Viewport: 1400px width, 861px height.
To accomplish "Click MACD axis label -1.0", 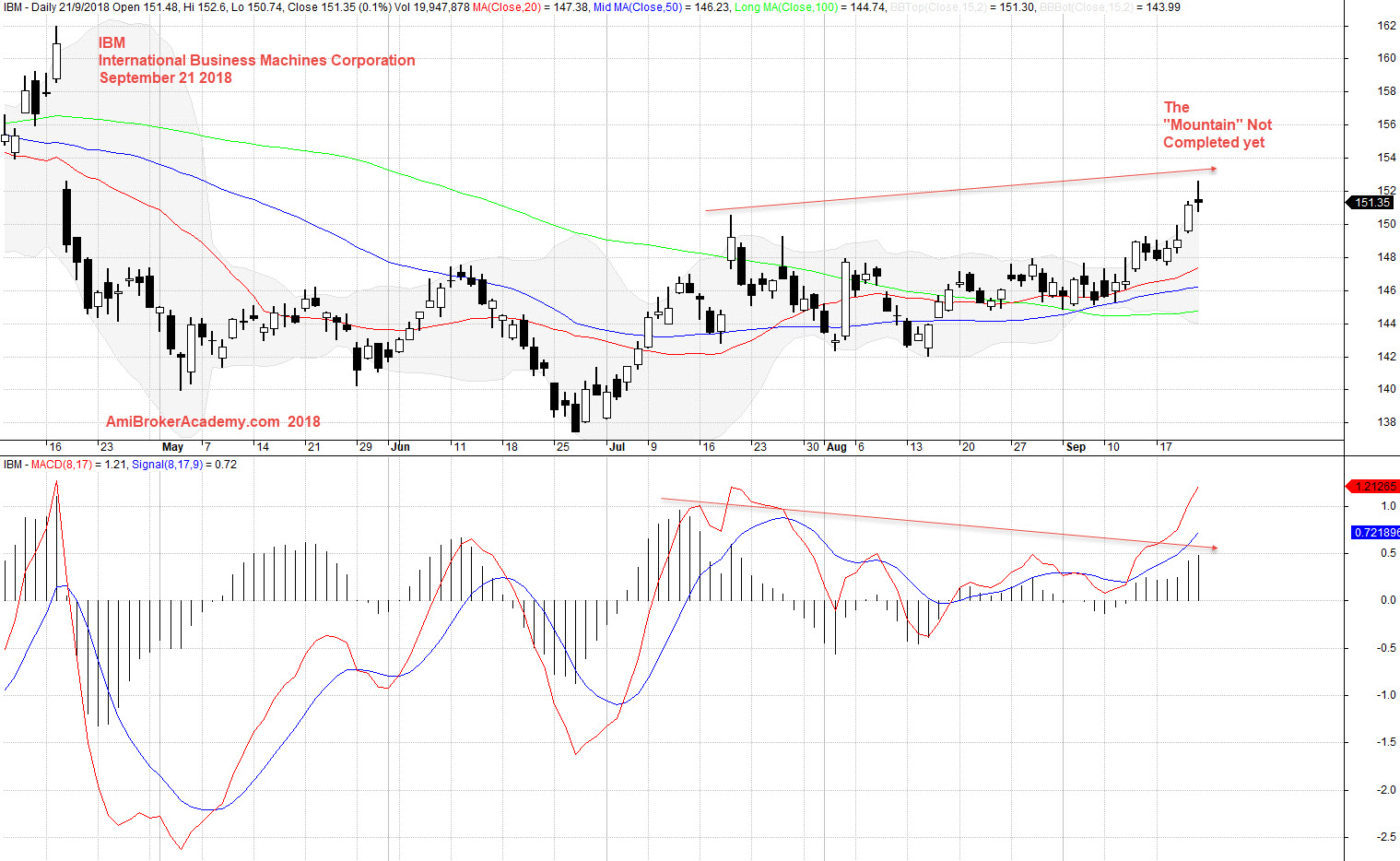I will (1386, 695).
